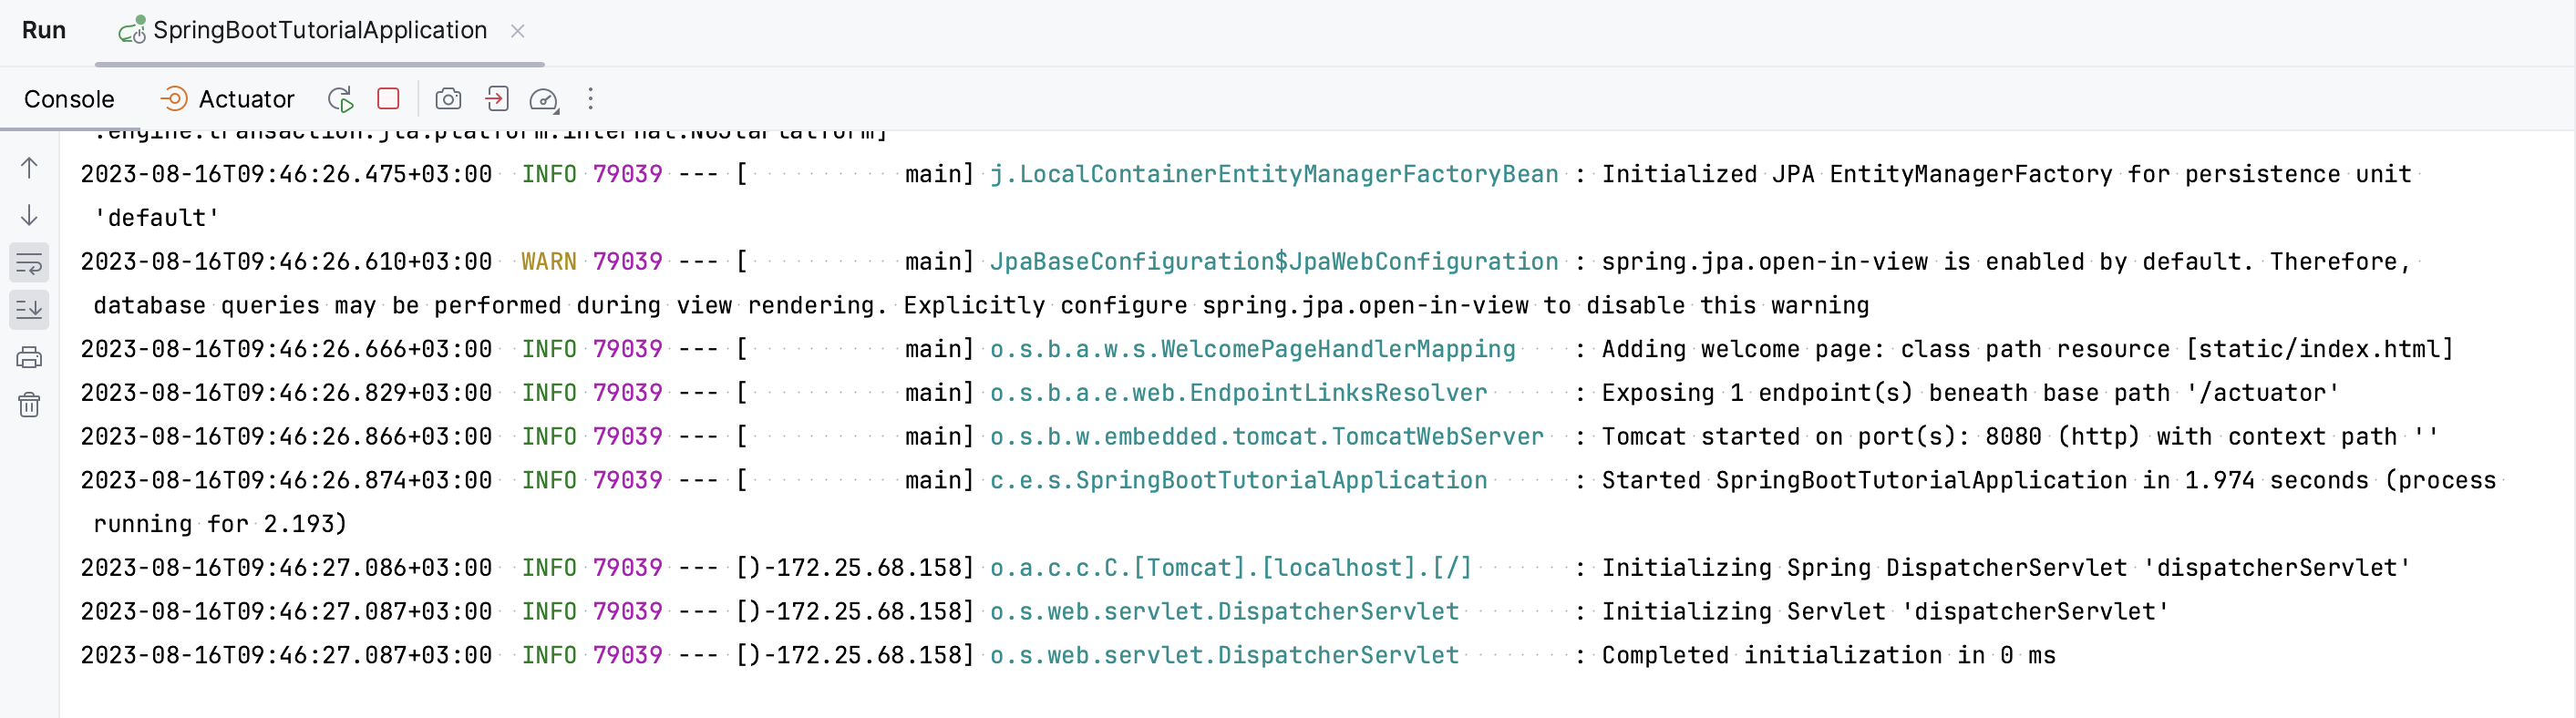Click the Run tool window title
Image resolution: width=2576 pixels, height=718 pixels.
[44, 30]
